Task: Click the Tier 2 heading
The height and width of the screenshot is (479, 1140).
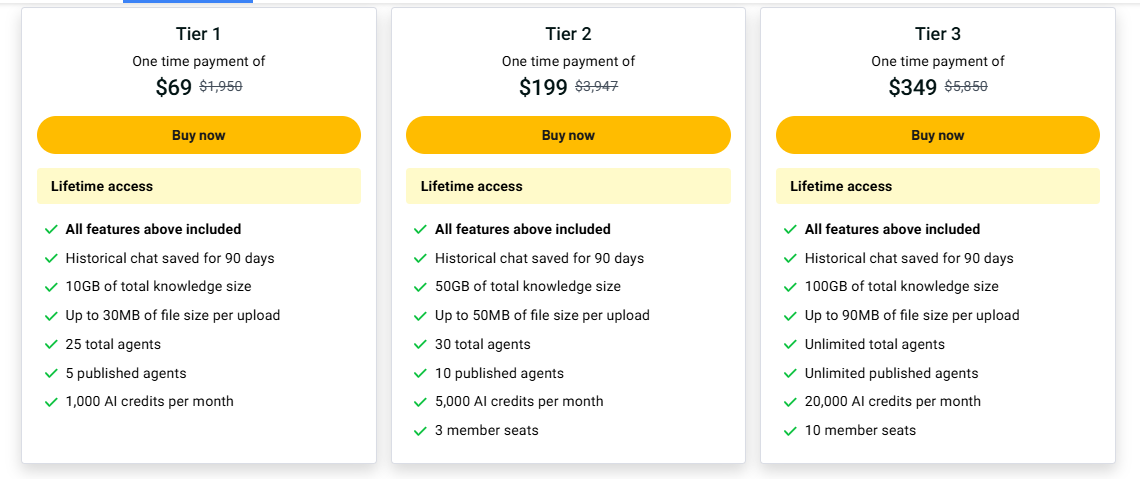Action: pos(568,34)
